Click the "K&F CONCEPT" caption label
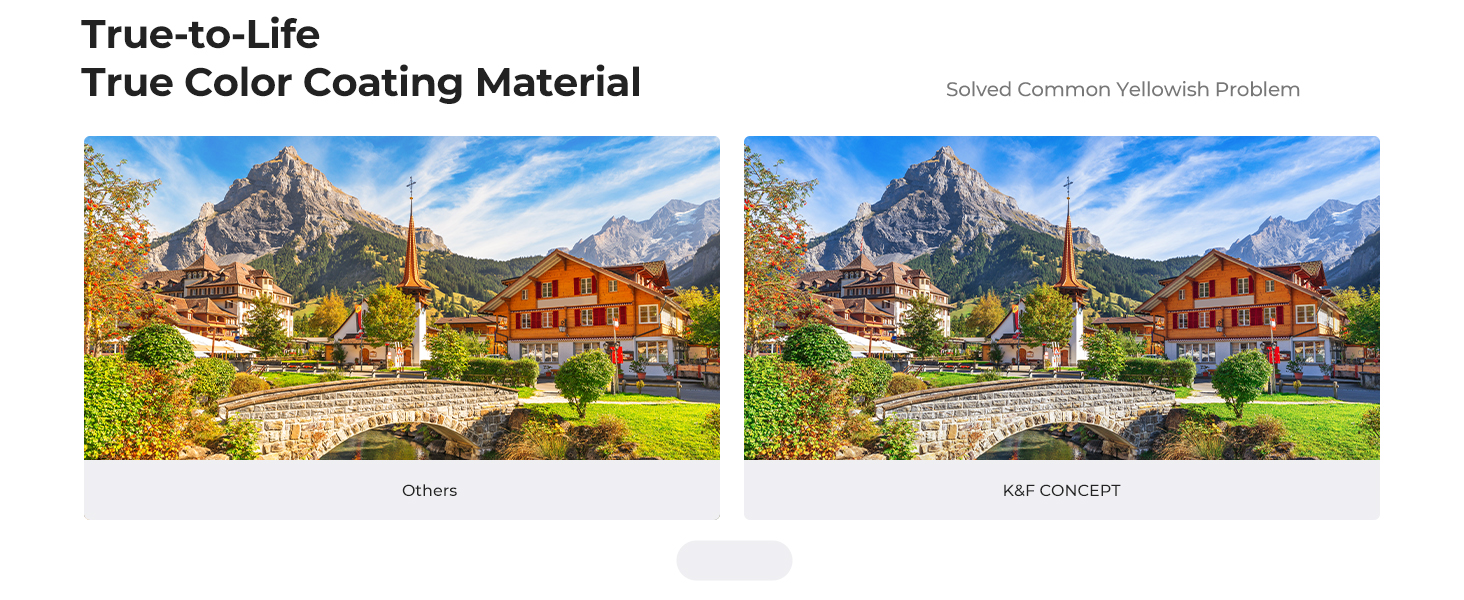This screenshot has height=600, width=1464. coord(1062,491)
